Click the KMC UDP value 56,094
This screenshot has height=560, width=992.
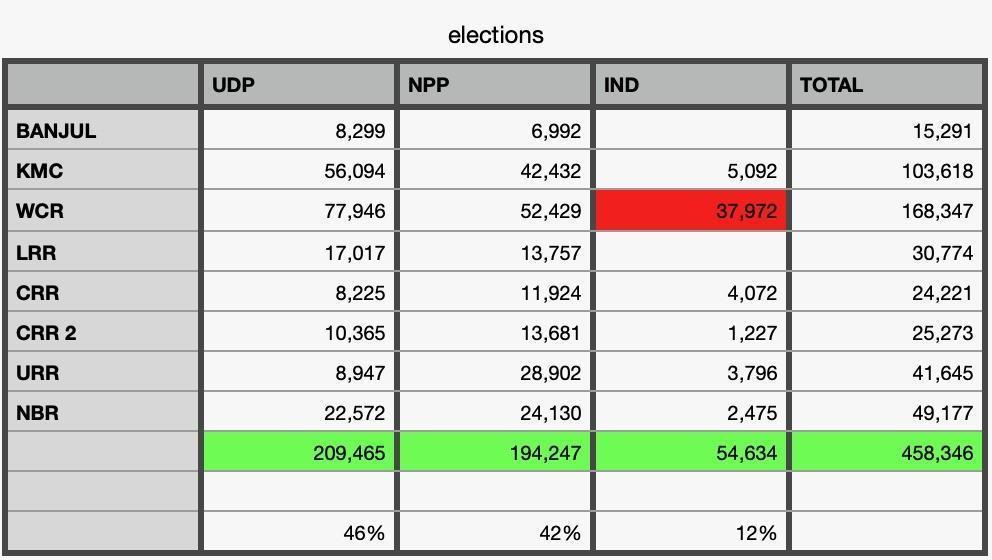click(298, 171)
